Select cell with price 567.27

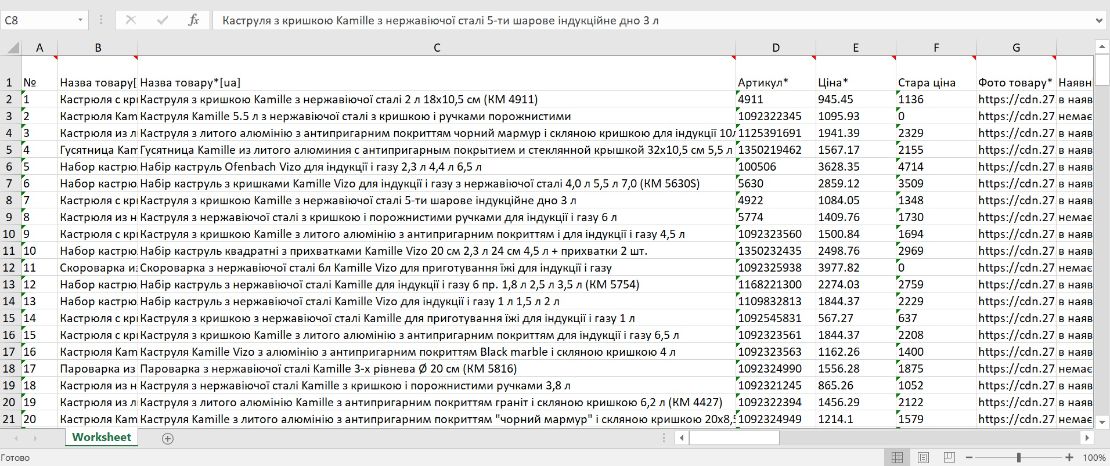pyautogui.click(x=856, y=318)
